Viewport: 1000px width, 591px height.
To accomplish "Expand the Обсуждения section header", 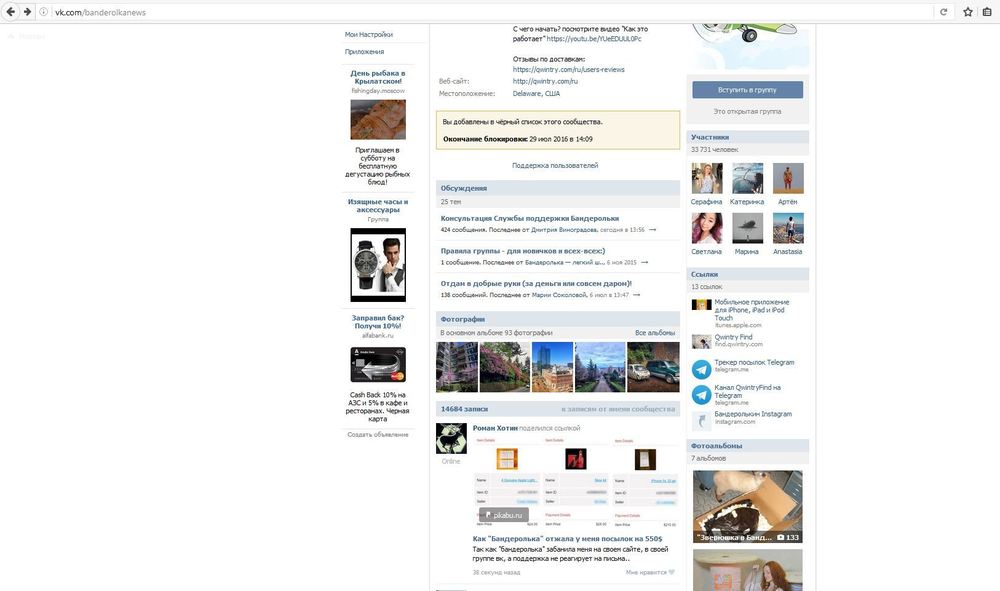I will pos(464,188).
